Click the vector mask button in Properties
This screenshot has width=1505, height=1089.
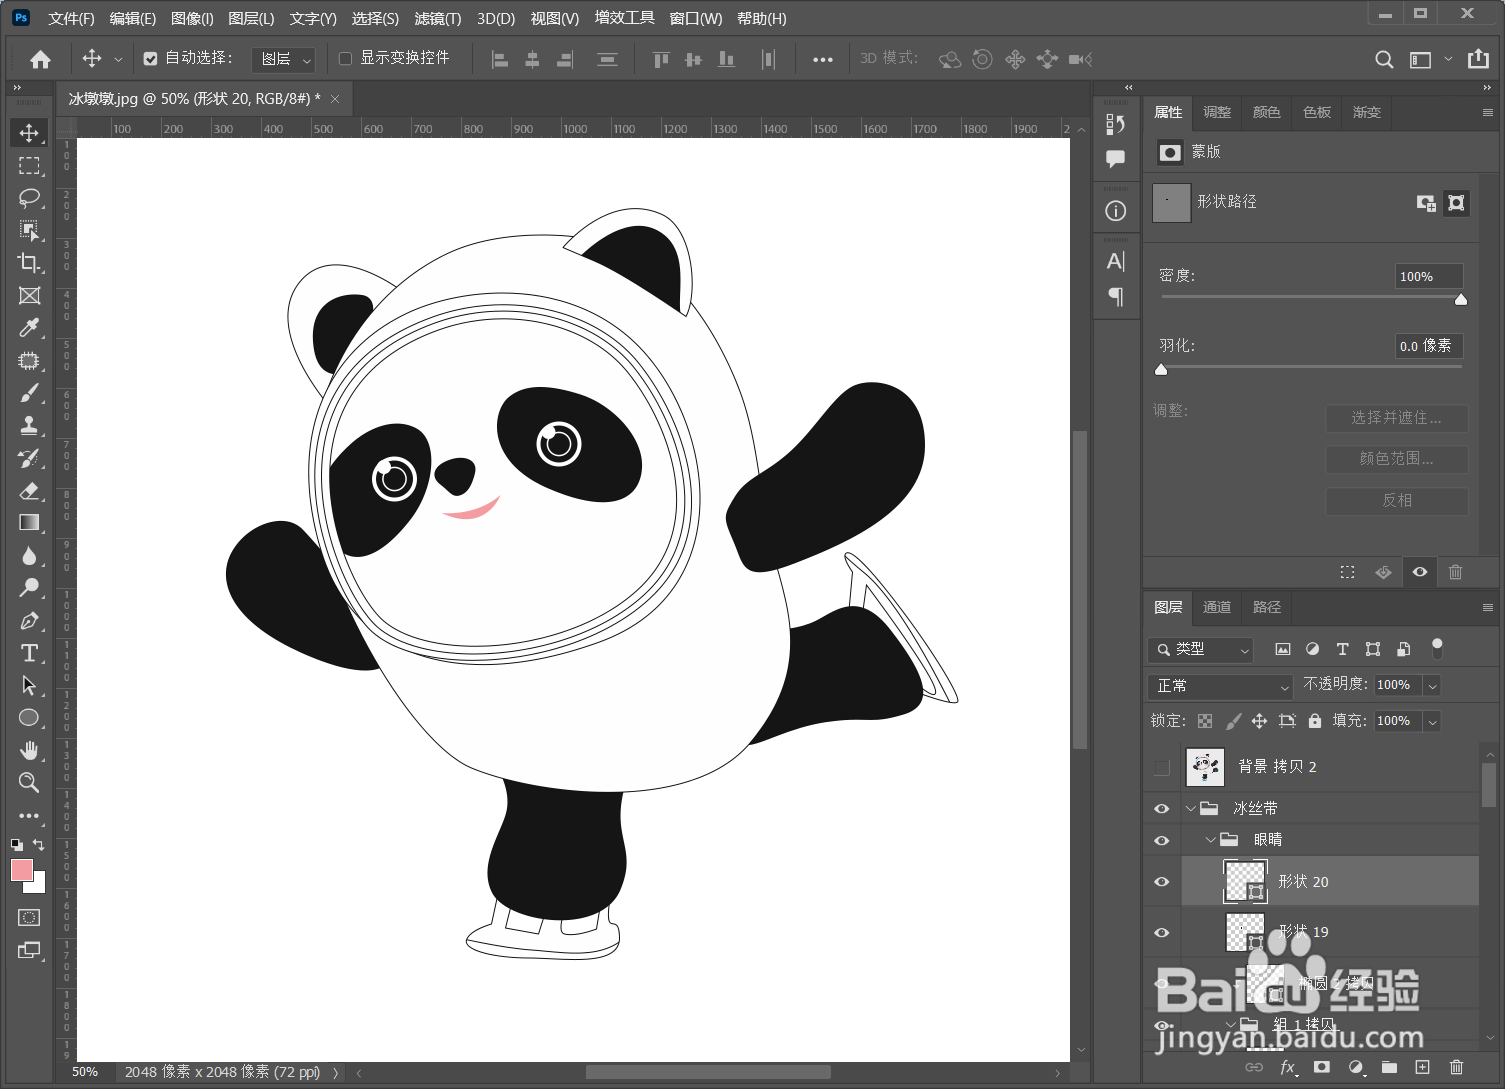click(x=1457, y=203)
